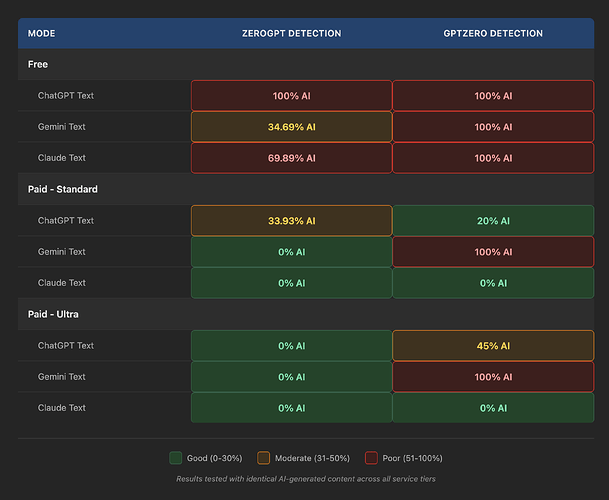Screen dimensions: 609x500
Task: Click ChatGPT Text label under Paid - Standard
Action: (66, 221)
